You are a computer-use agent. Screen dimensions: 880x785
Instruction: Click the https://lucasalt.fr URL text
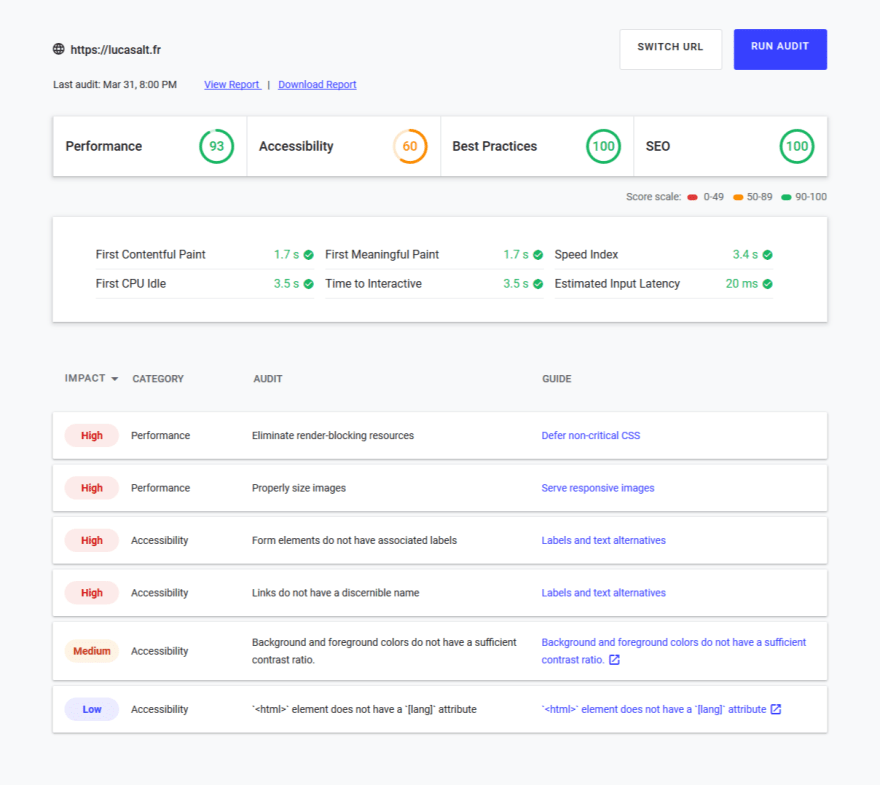point(116,50)
